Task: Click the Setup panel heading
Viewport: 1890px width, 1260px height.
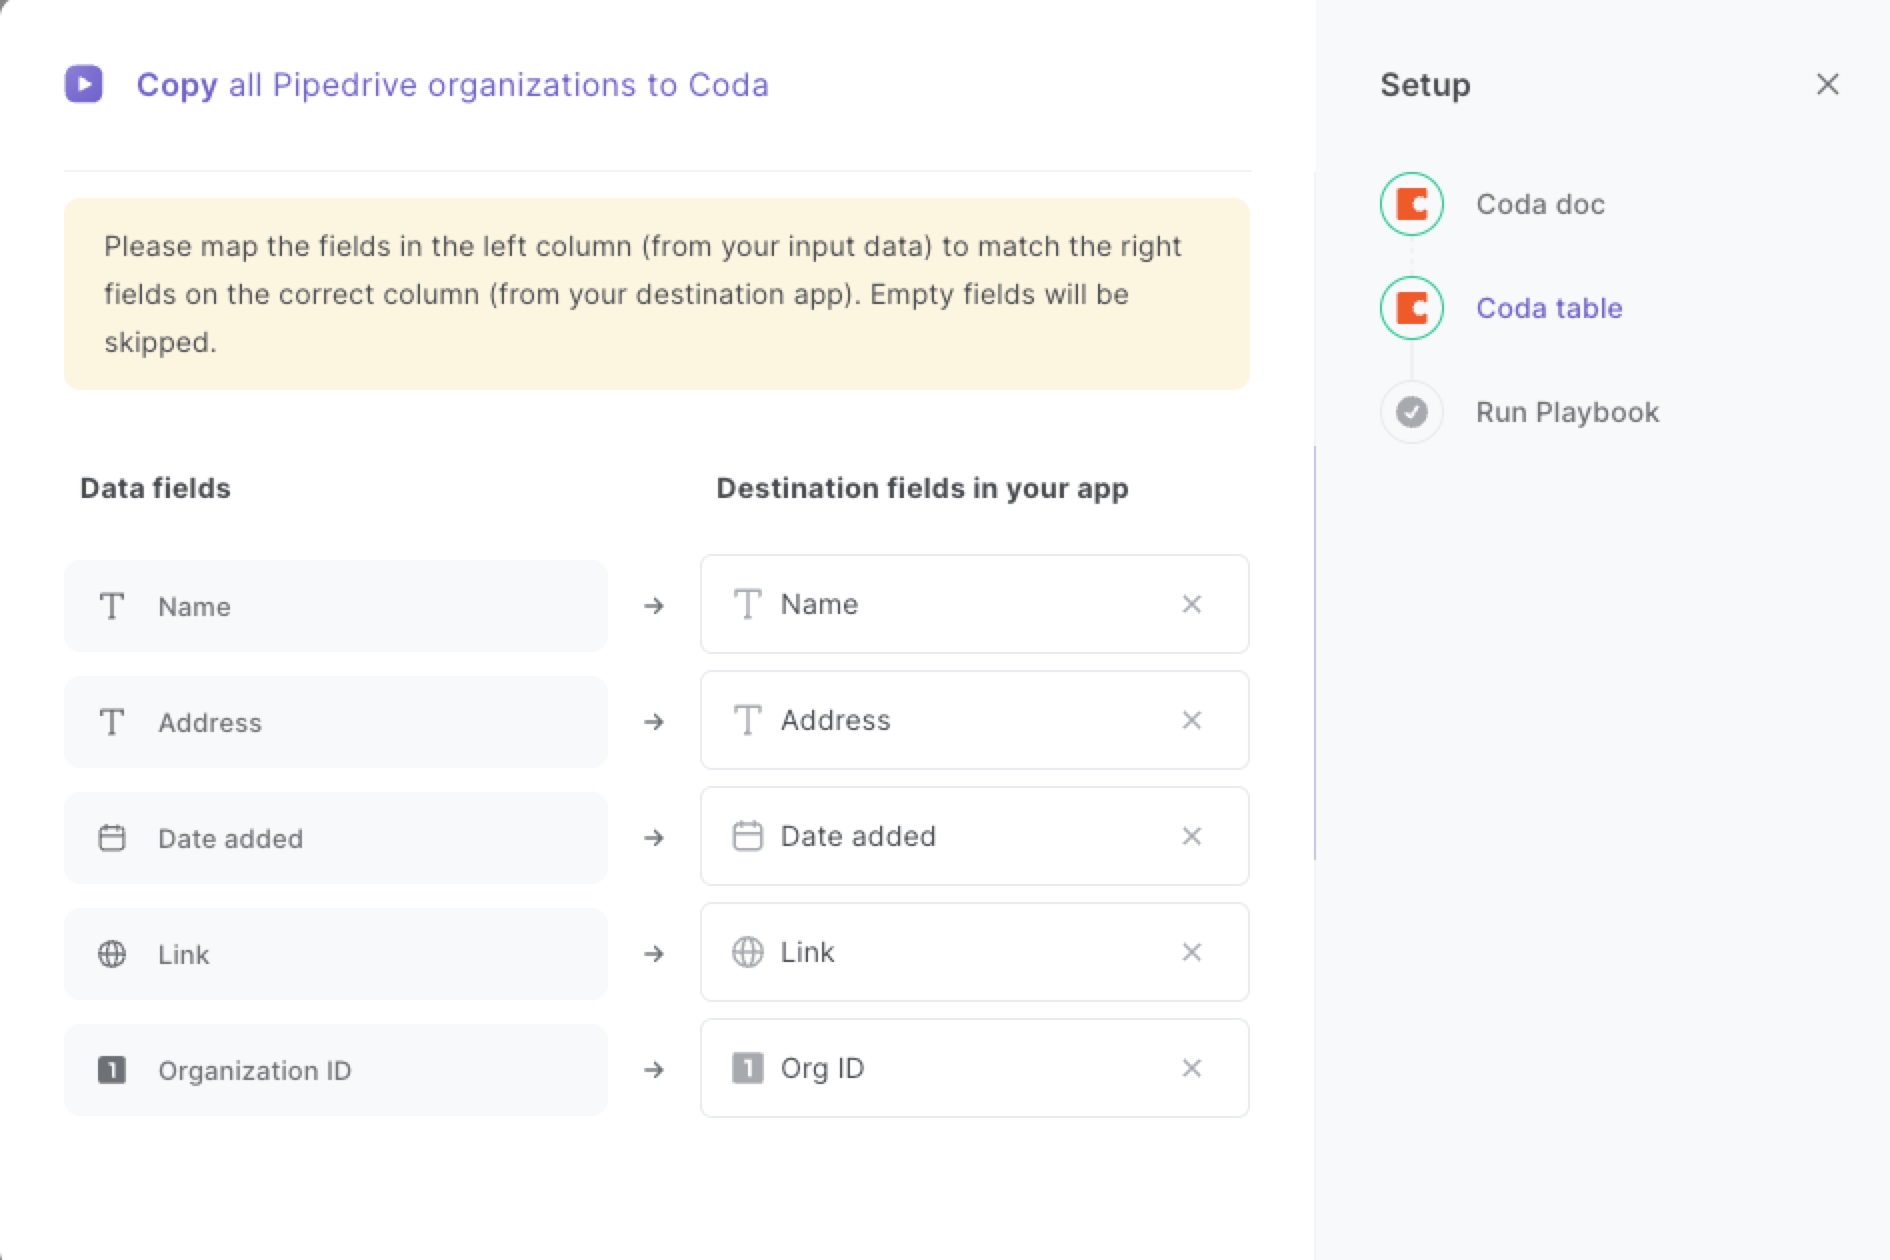Action: coord(1425,85)
